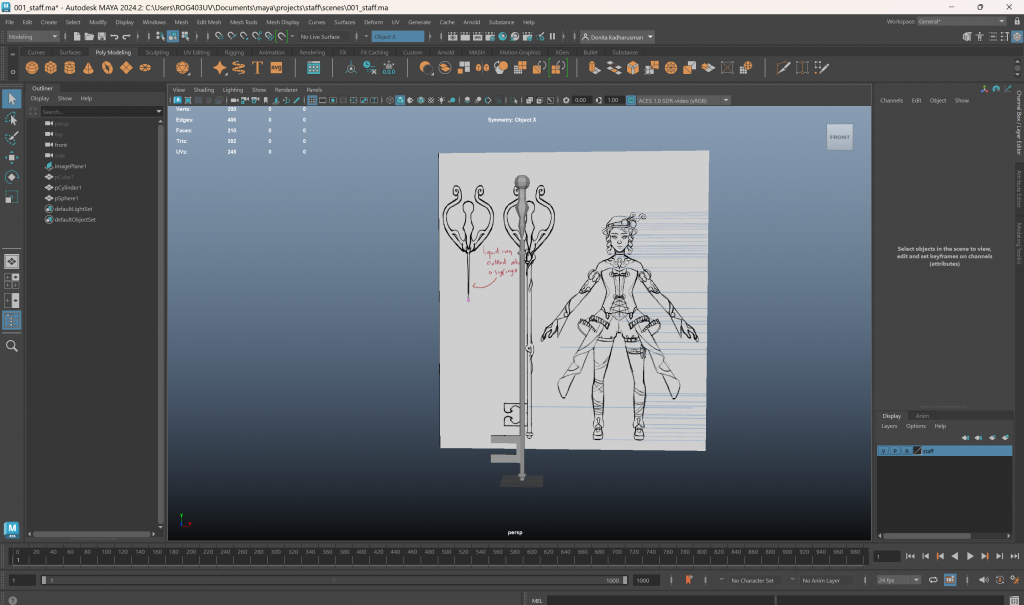
Task: Open the 24 fps frame rate dropdown
Action: (899, 580)
